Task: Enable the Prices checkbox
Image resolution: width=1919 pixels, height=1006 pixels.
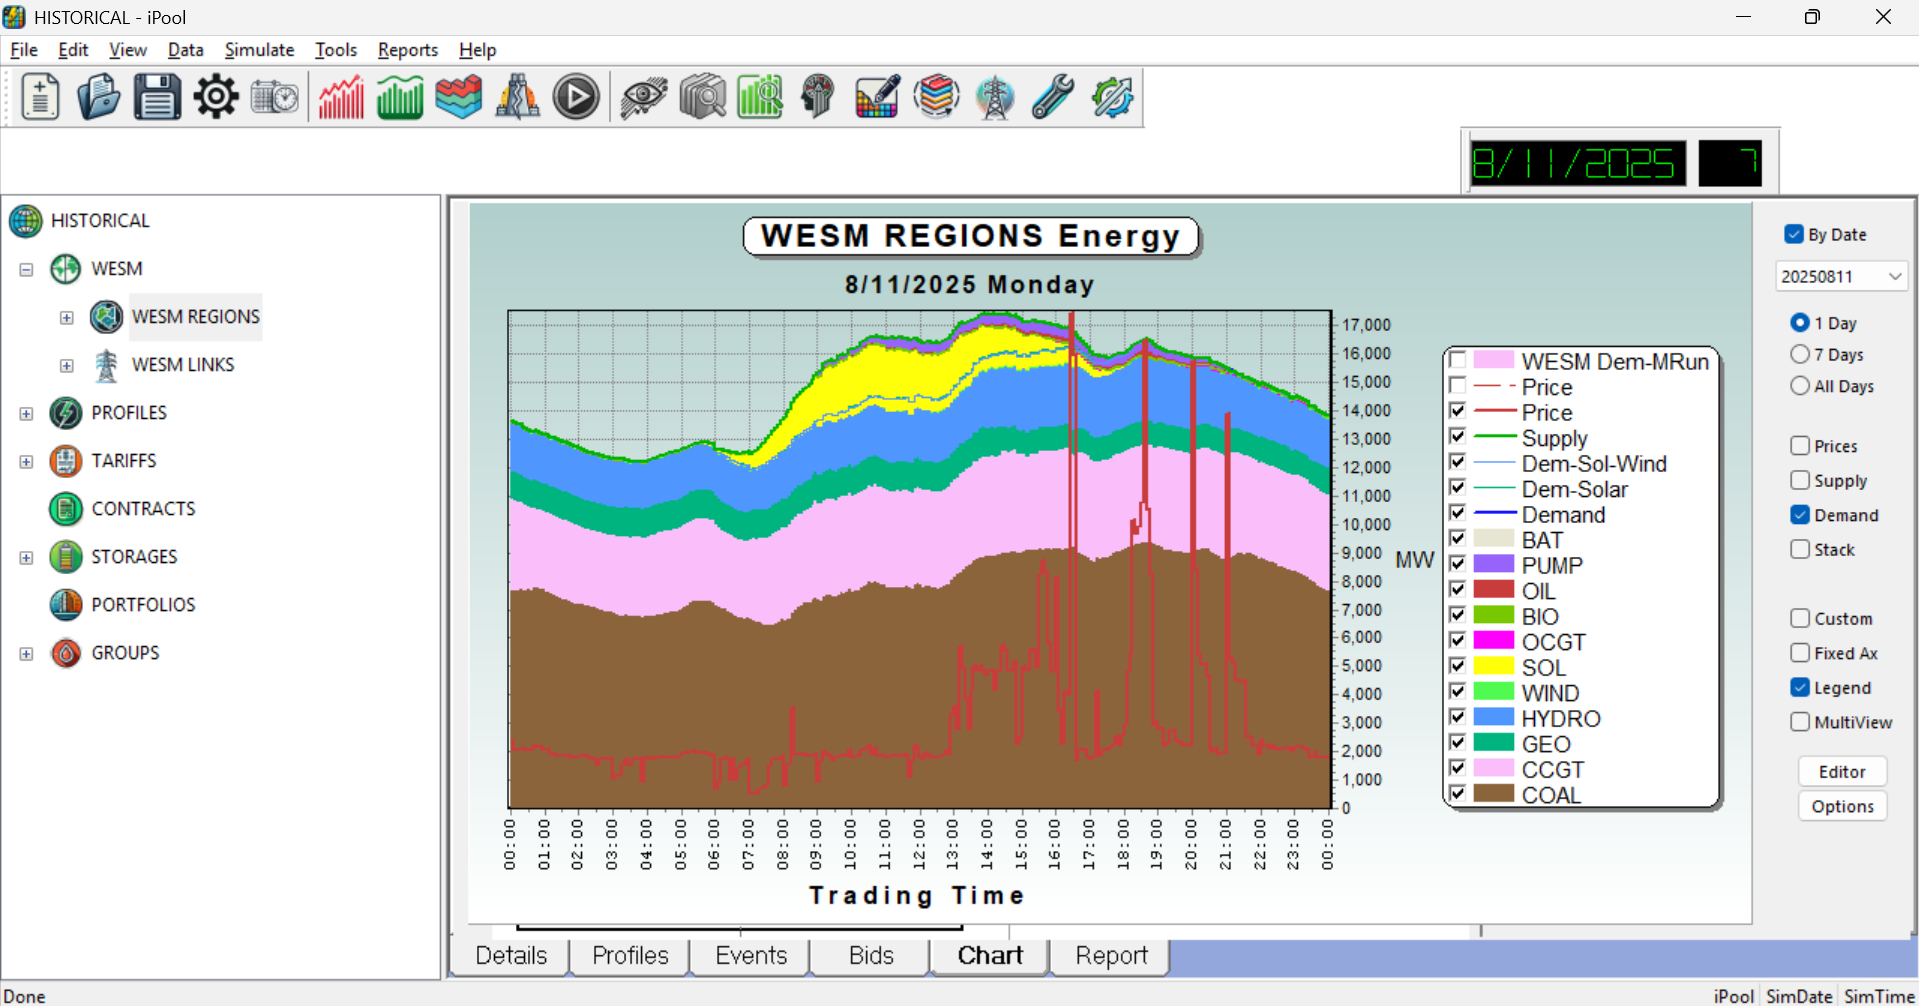Action: pos(1800,446)
